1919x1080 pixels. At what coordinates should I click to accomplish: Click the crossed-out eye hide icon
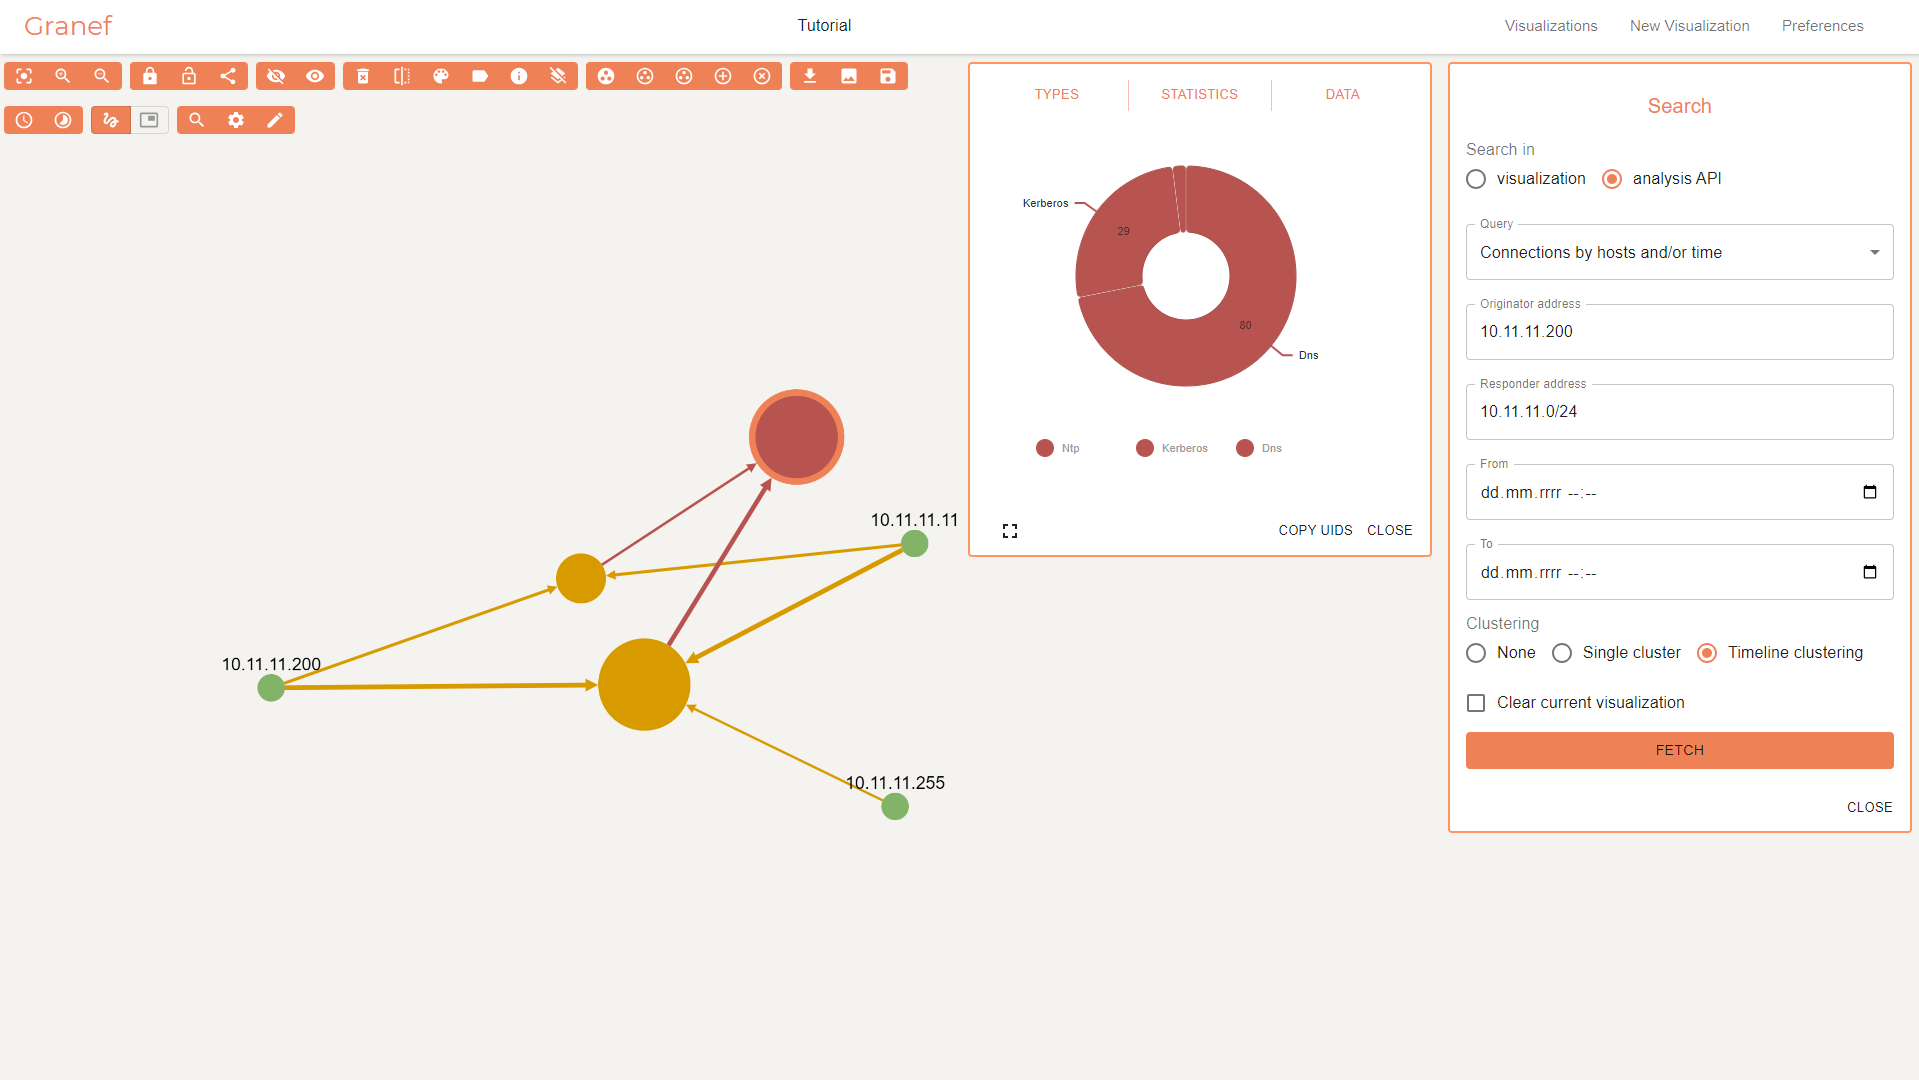coord(276,76)
